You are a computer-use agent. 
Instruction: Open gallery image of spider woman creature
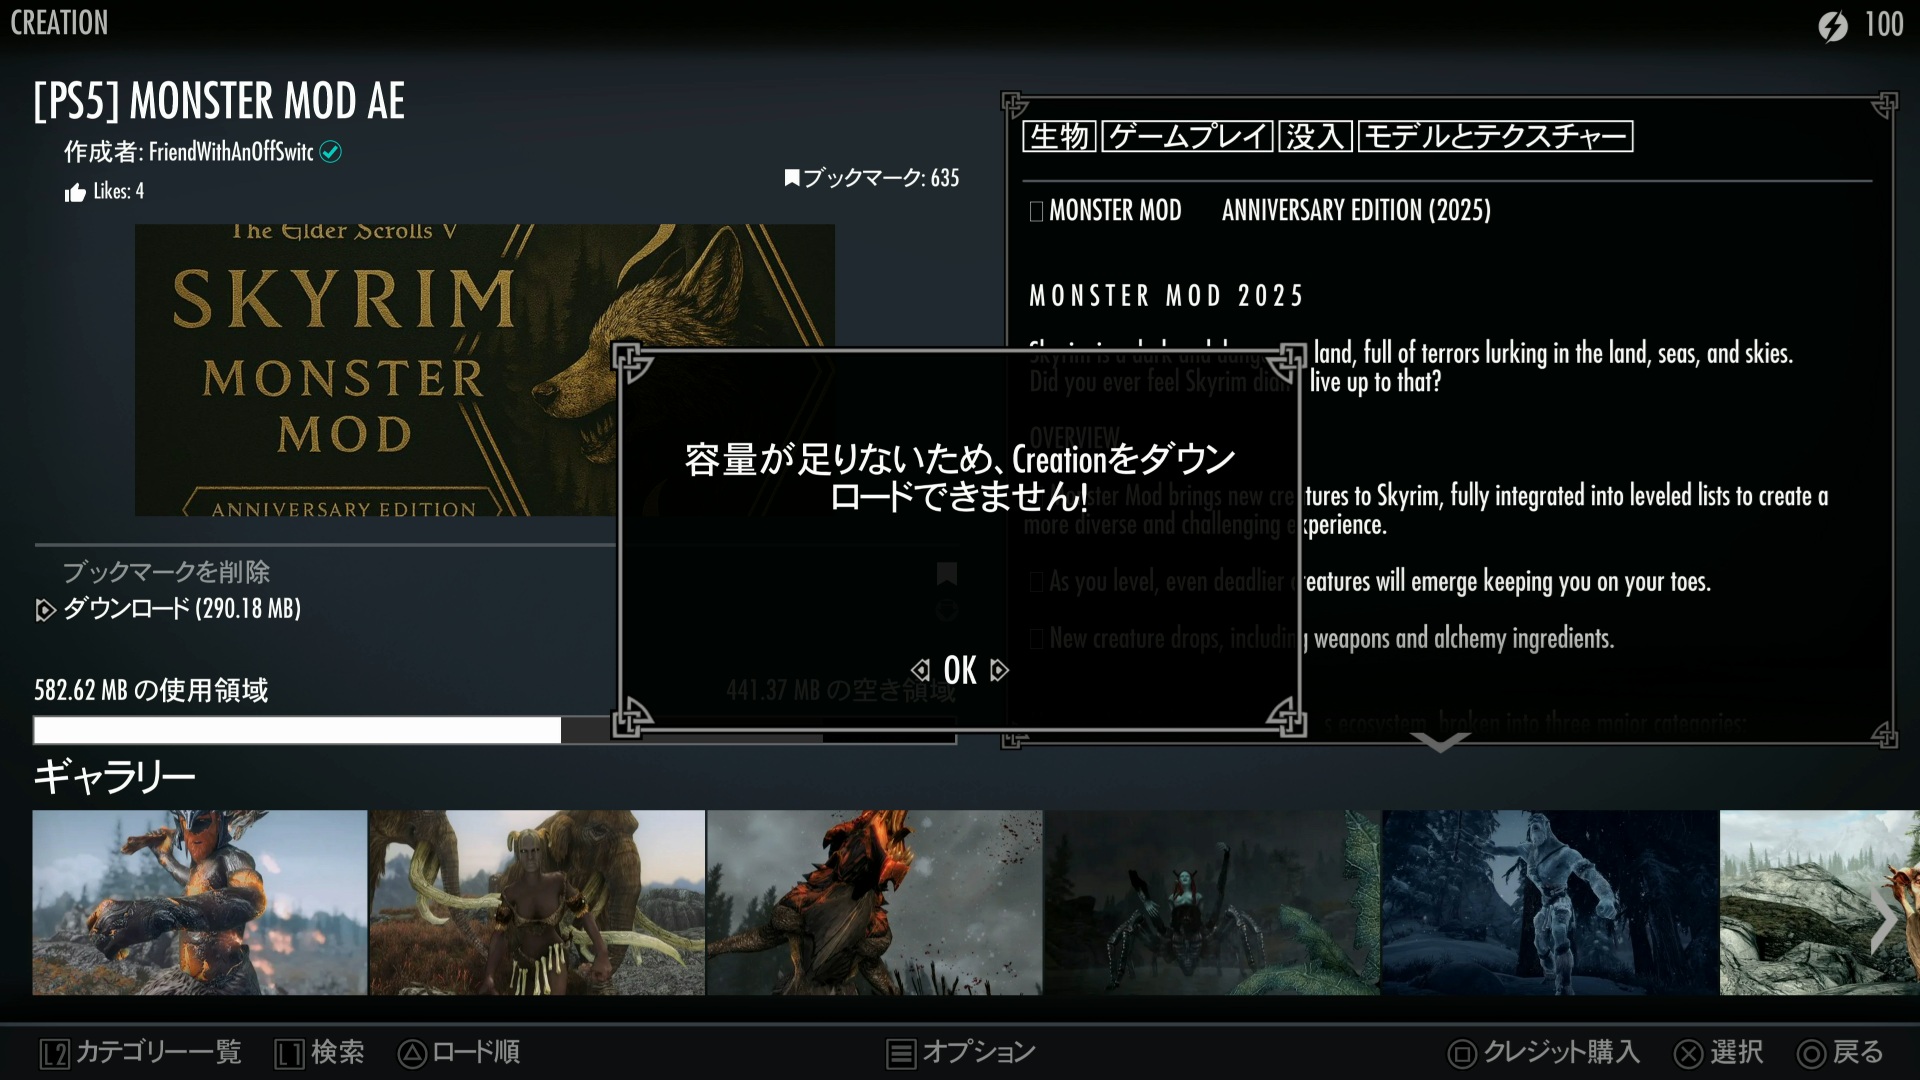(x=1212, y=903)
